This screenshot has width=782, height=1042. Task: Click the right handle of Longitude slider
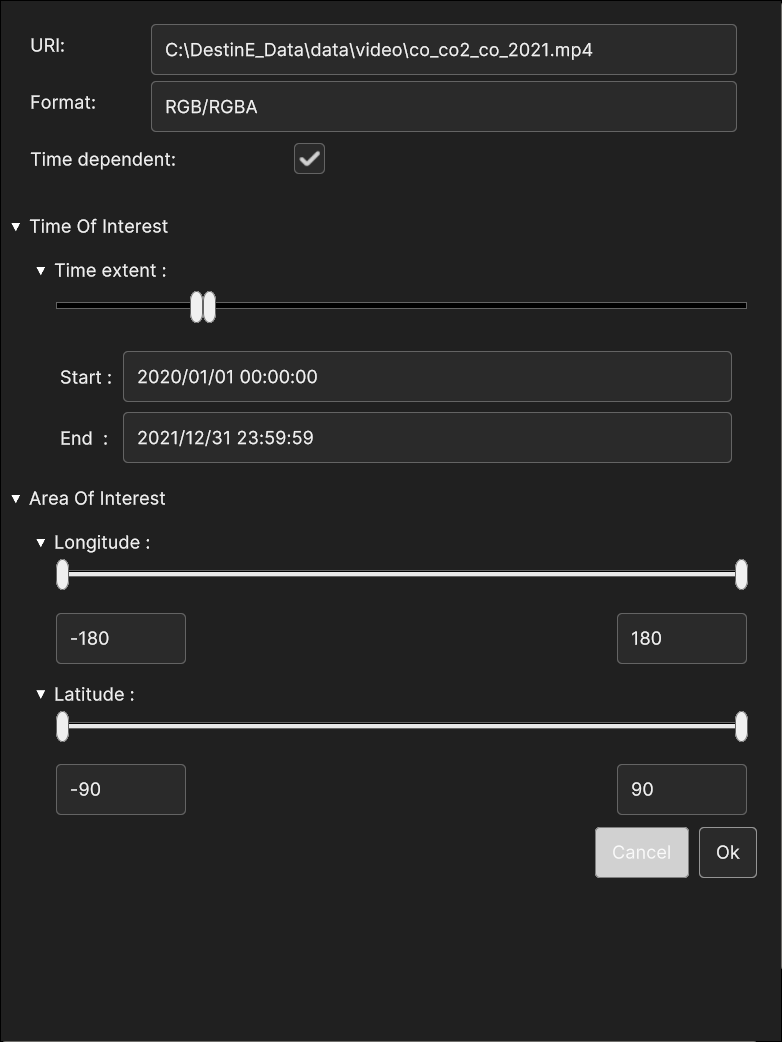click(x=741, y=575)
